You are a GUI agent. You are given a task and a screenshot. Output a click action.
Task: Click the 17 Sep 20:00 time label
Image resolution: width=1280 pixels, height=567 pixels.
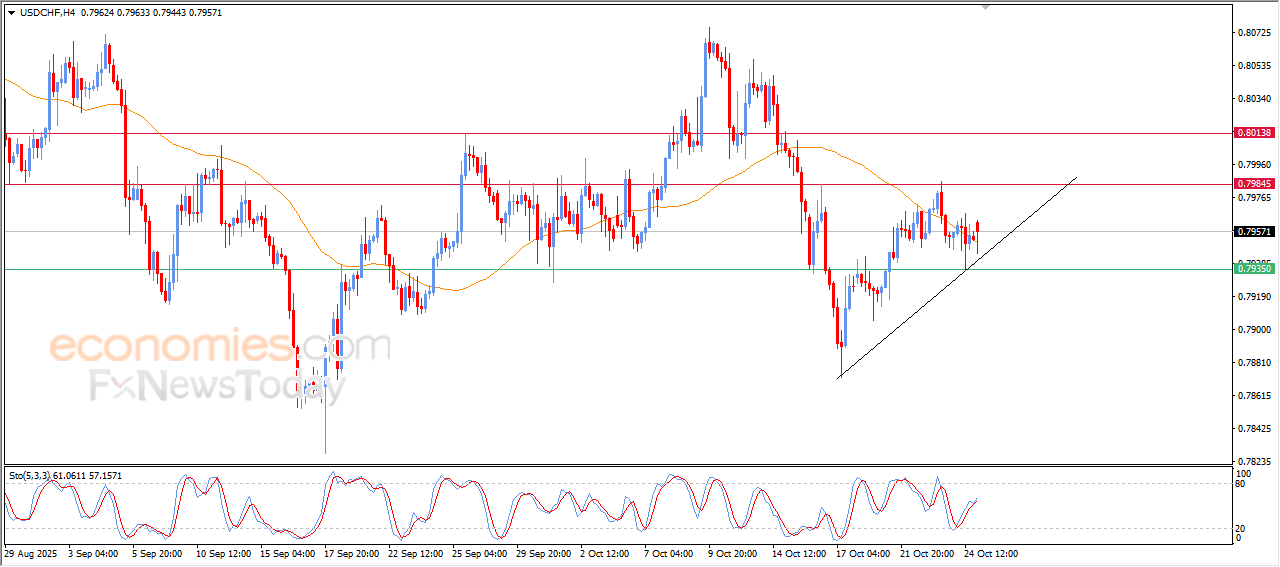point(353,553)
